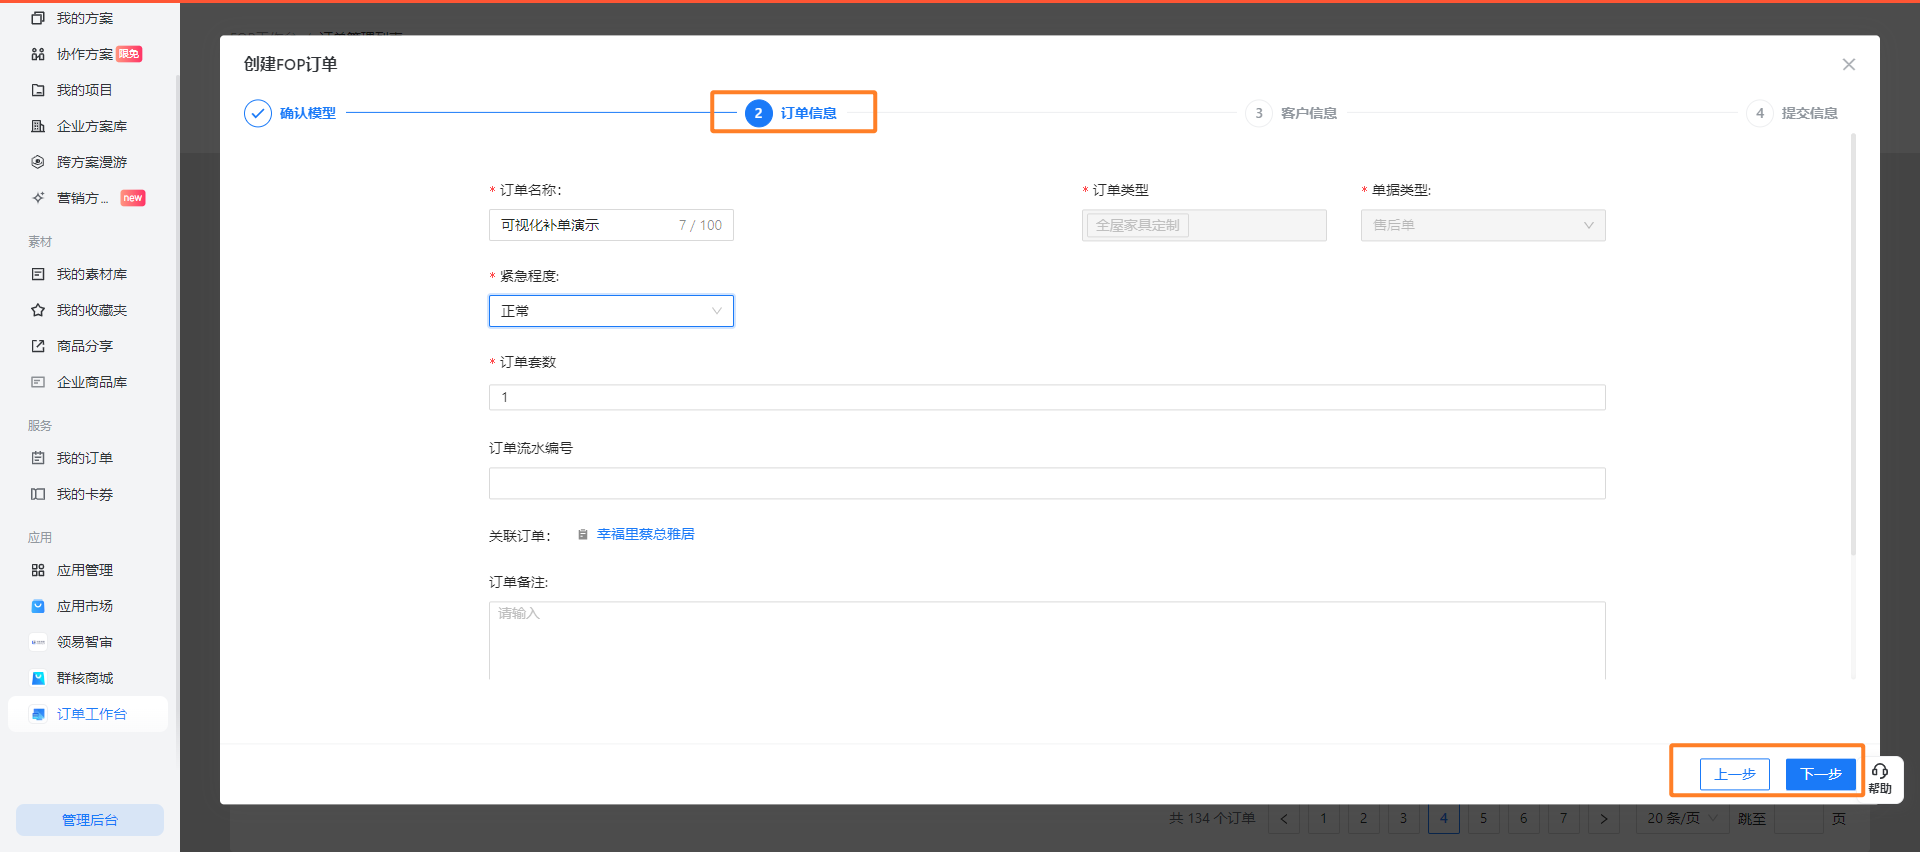Open the 单据类型 dropdown
The image size is (1920, 852).
1482,225
